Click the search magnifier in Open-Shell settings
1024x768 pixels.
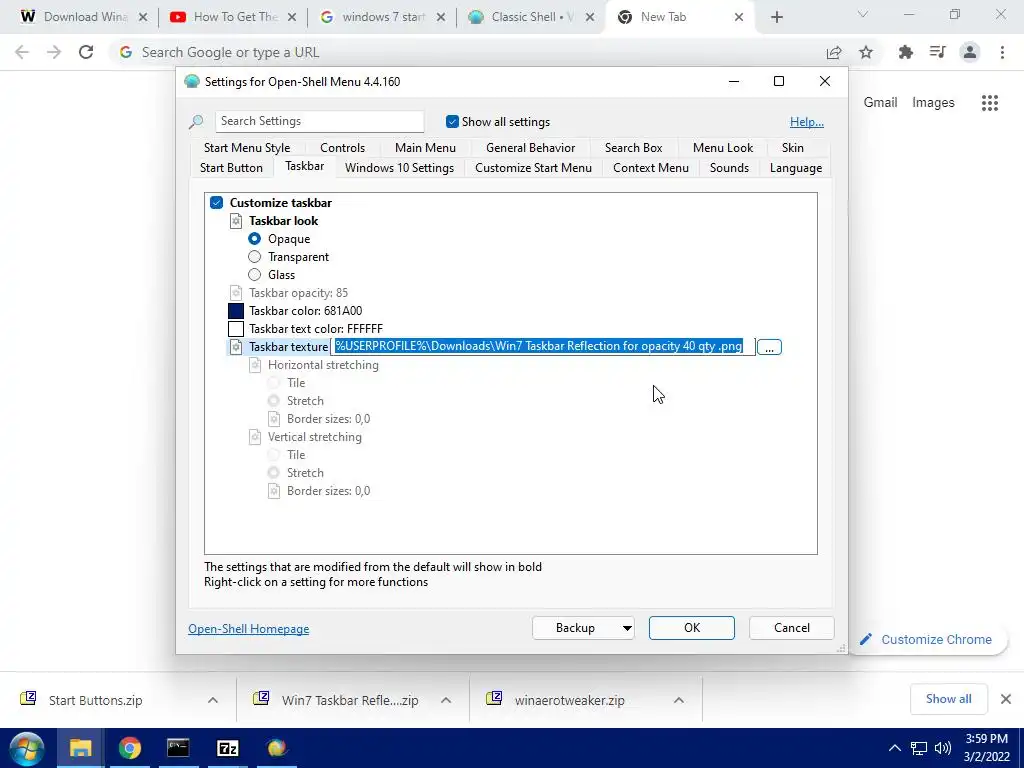click(196, 121)
